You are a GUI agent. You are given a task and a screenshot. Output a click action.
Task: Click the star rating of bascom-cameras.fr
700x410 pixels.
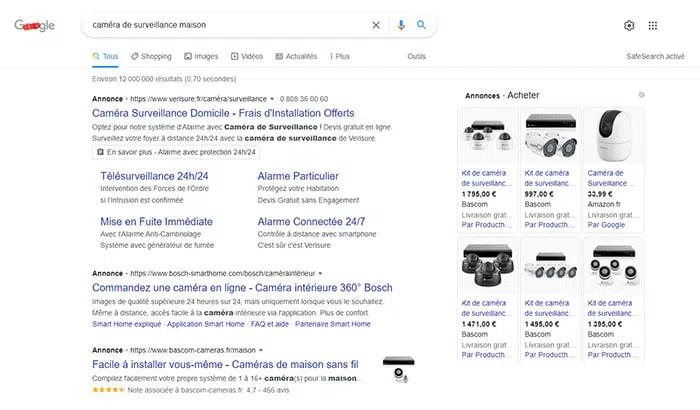click(108, 390)
